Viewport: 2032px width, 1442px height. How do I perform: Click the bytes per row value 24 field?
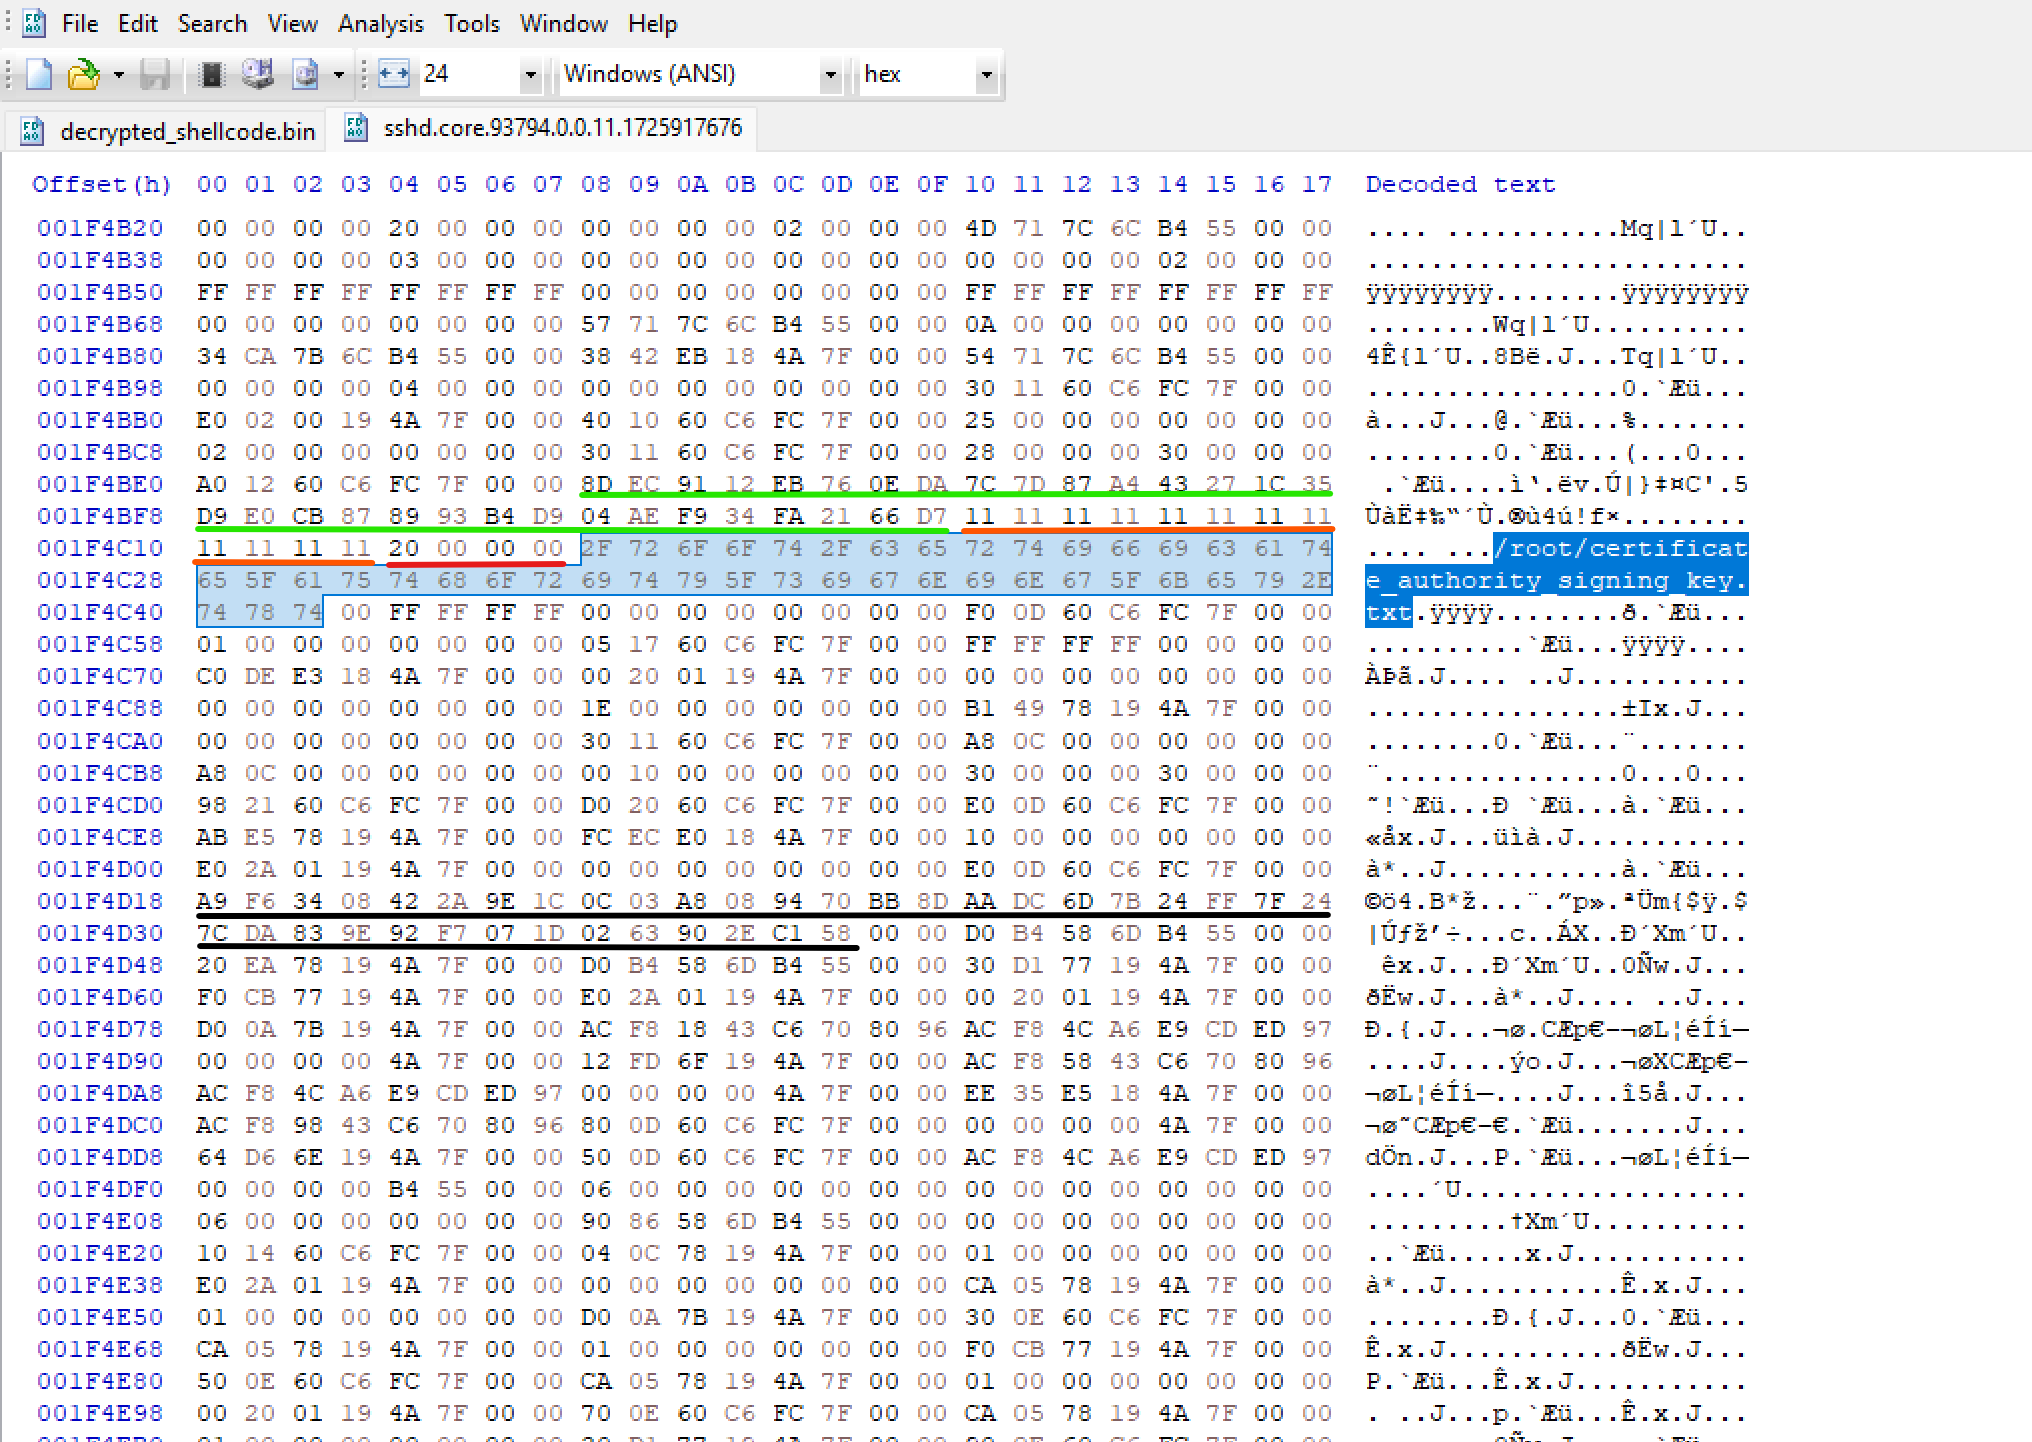tap(468, 74)
